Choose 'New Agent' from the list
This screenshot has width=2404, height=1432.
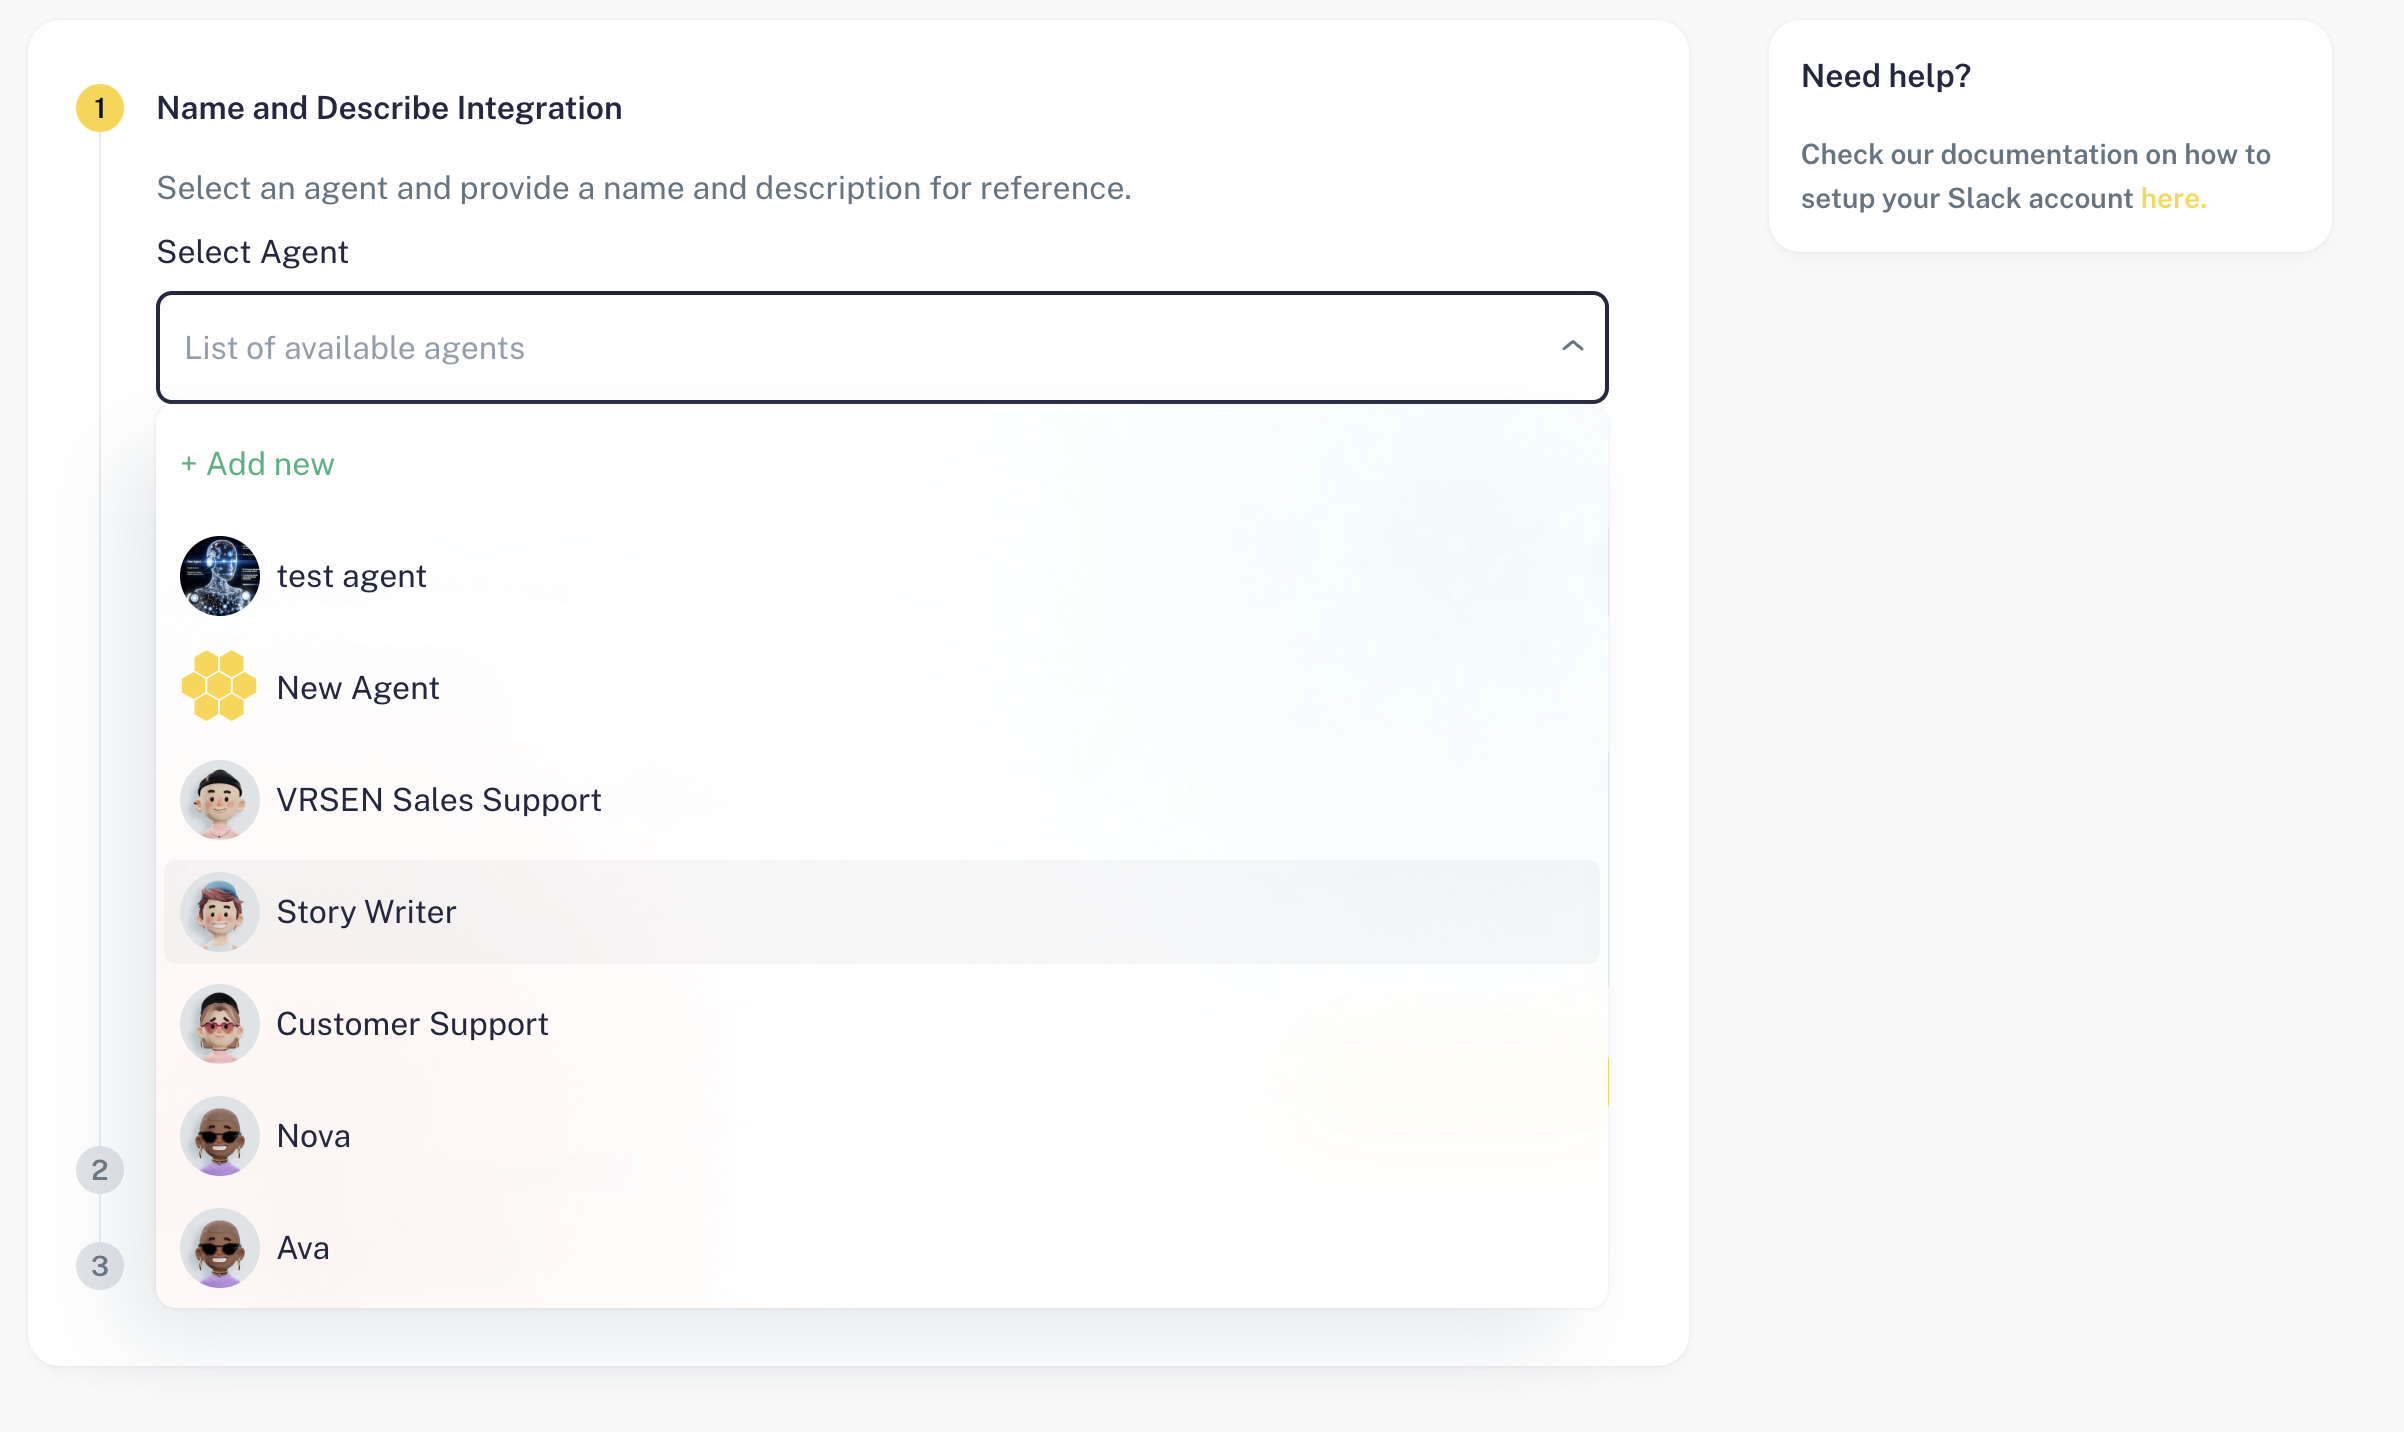(358, 688)
